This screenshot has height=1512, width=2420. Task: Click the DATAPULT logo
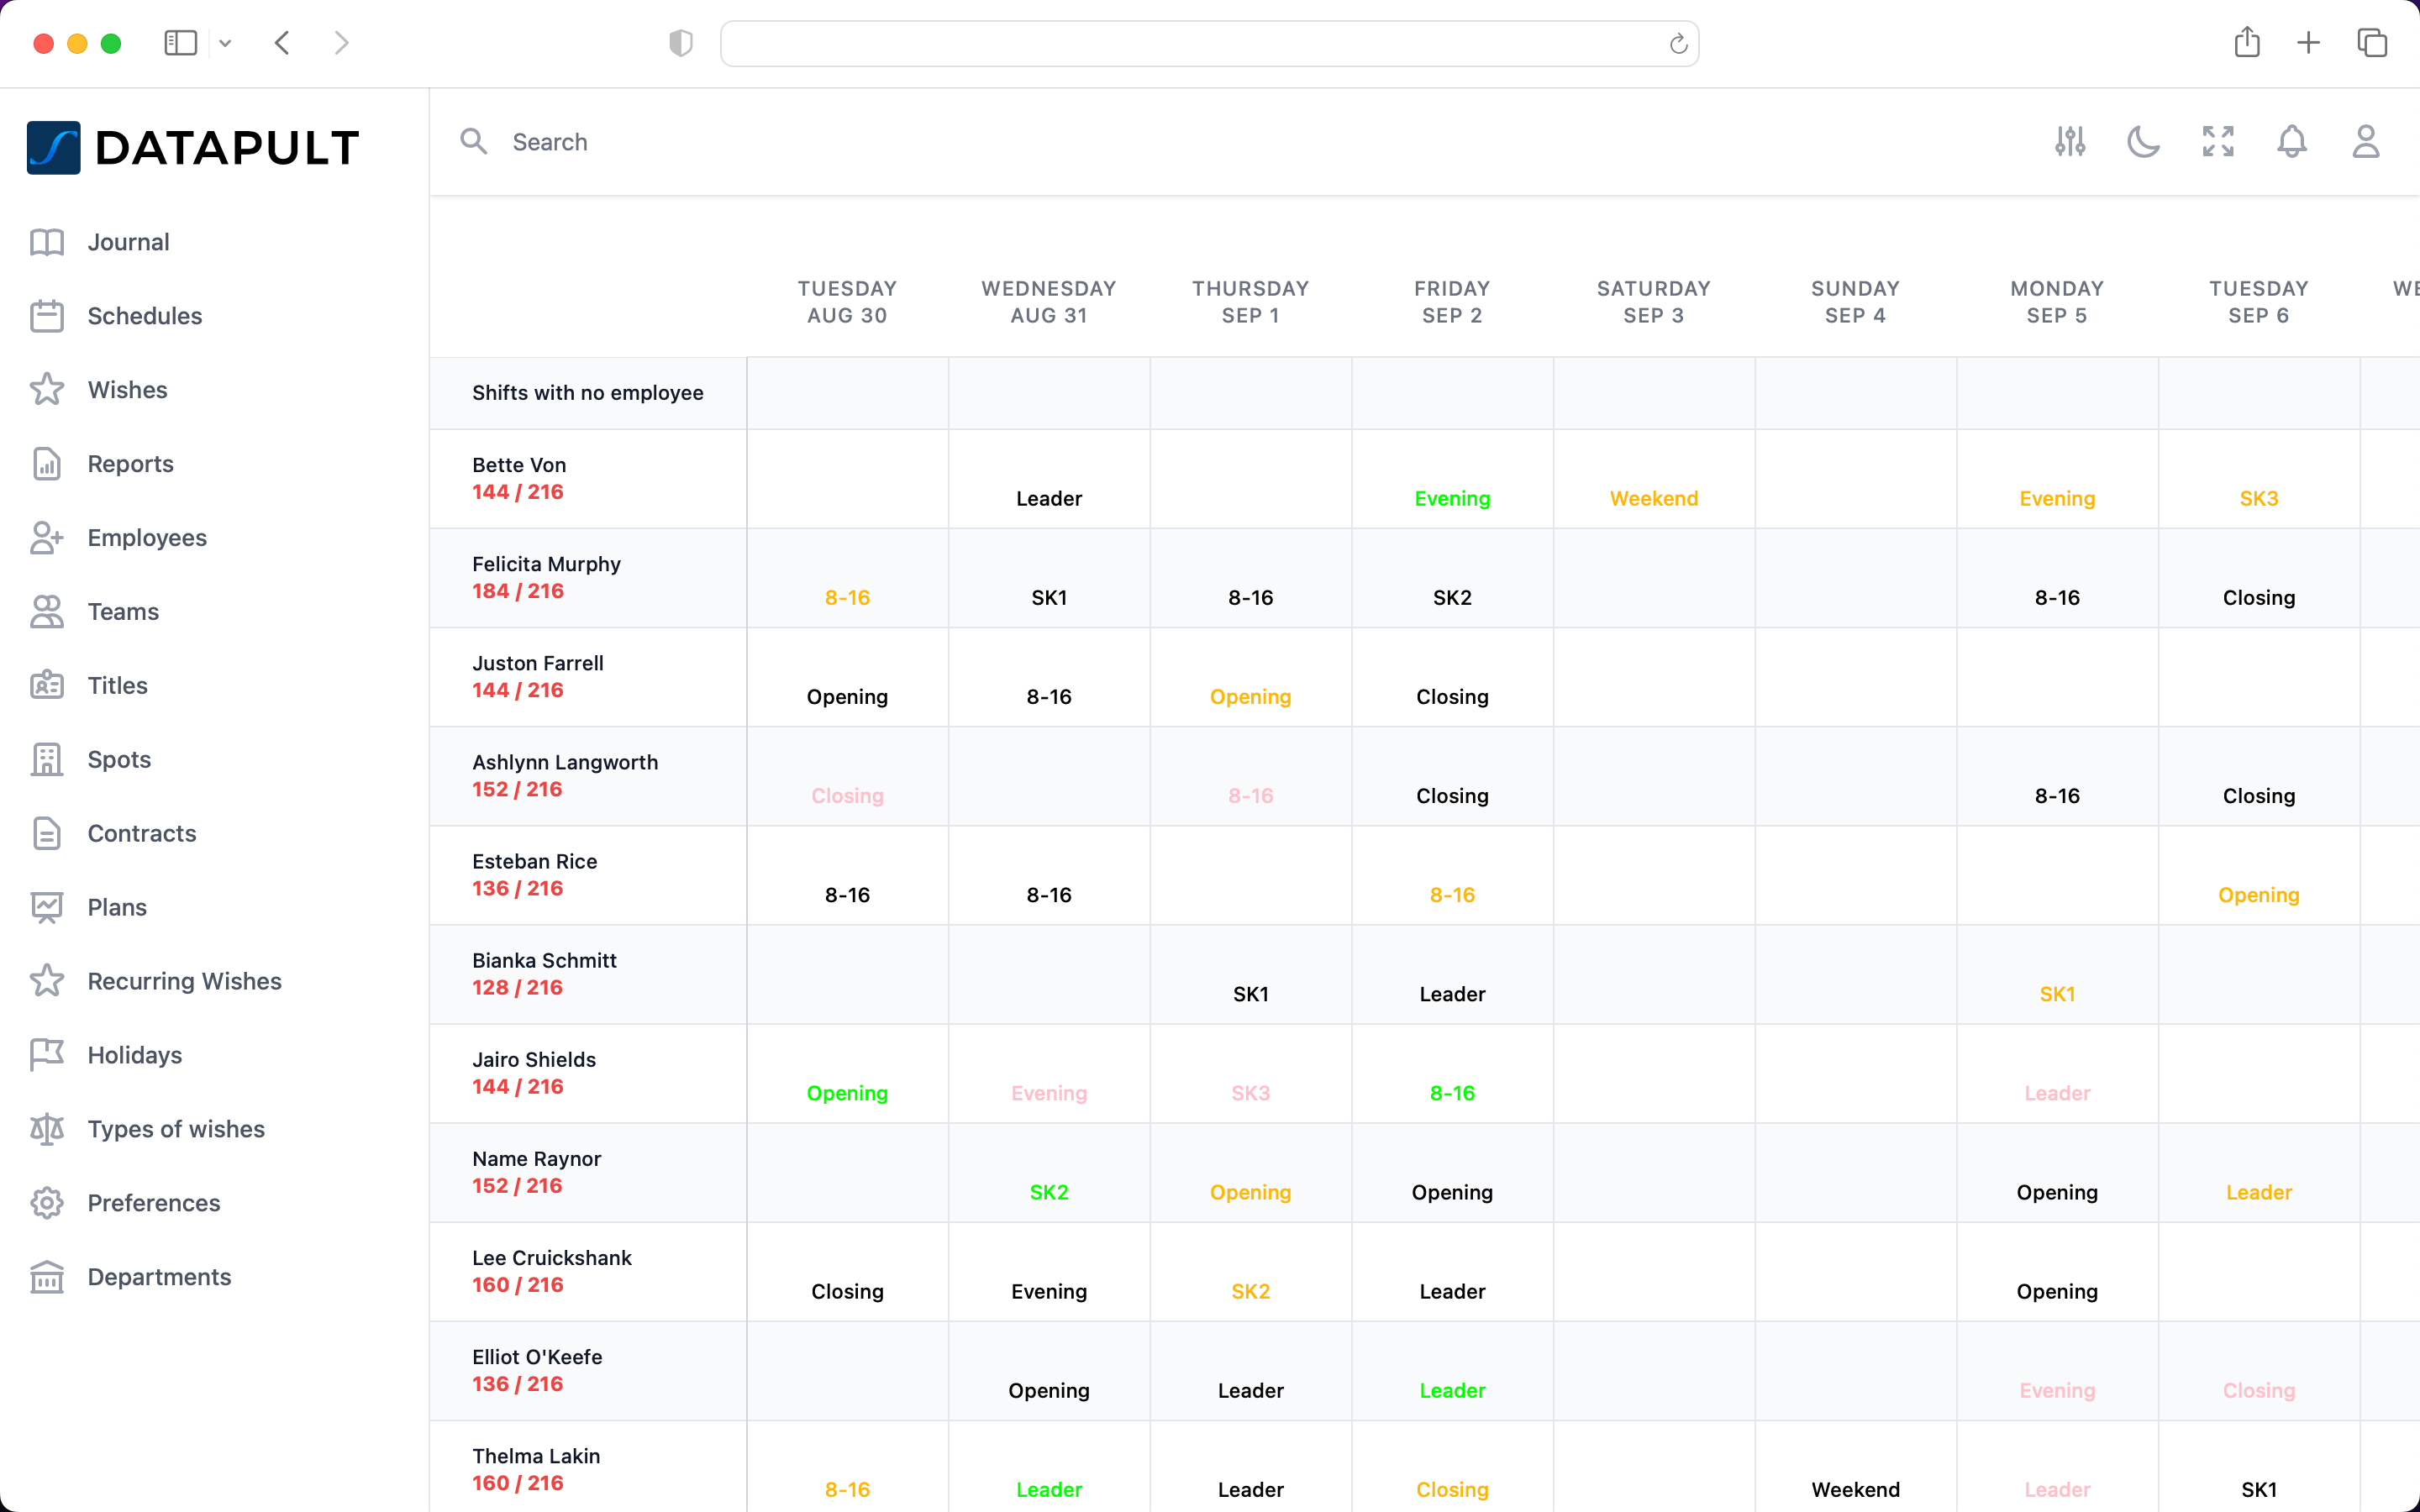pyautogui.click(x=193, y=148)
